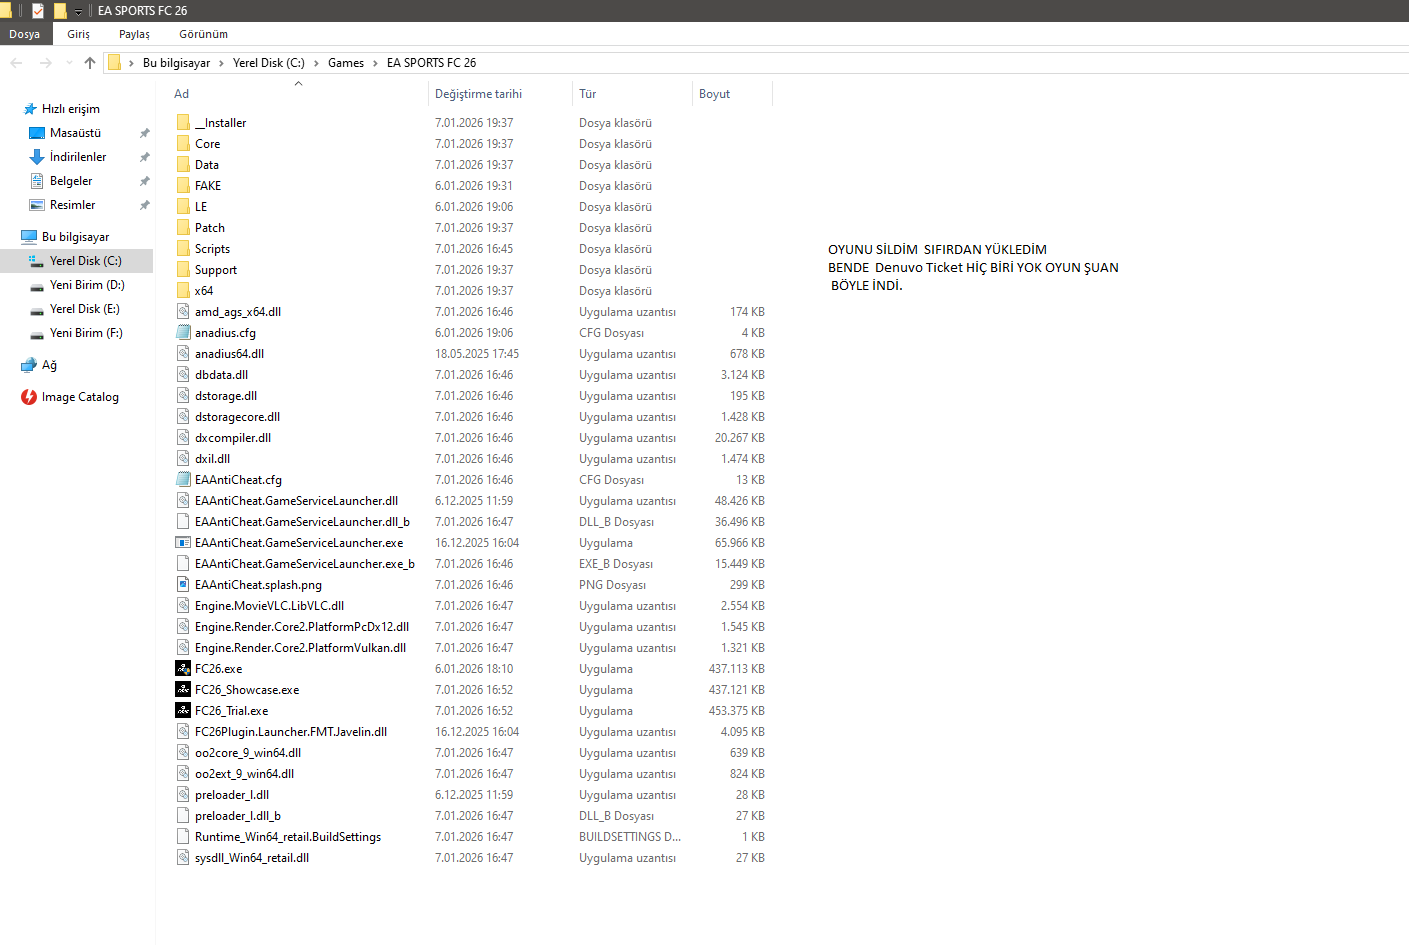Viewport: 1409px width, 945px height.
Task: Select file sysdll_Win64_retail.dll
Action: coord(252,858)
